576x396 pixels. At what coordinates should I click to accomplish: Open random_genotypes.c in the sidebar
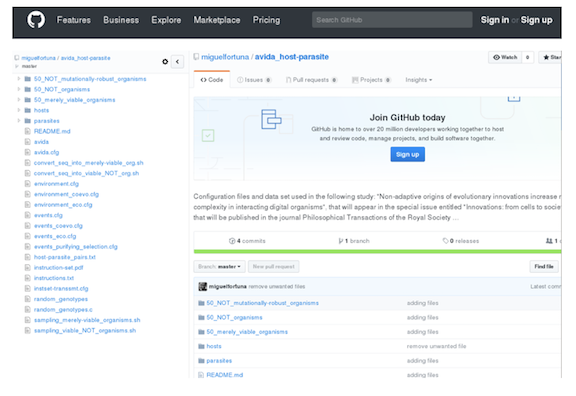[x=63, y=310]
